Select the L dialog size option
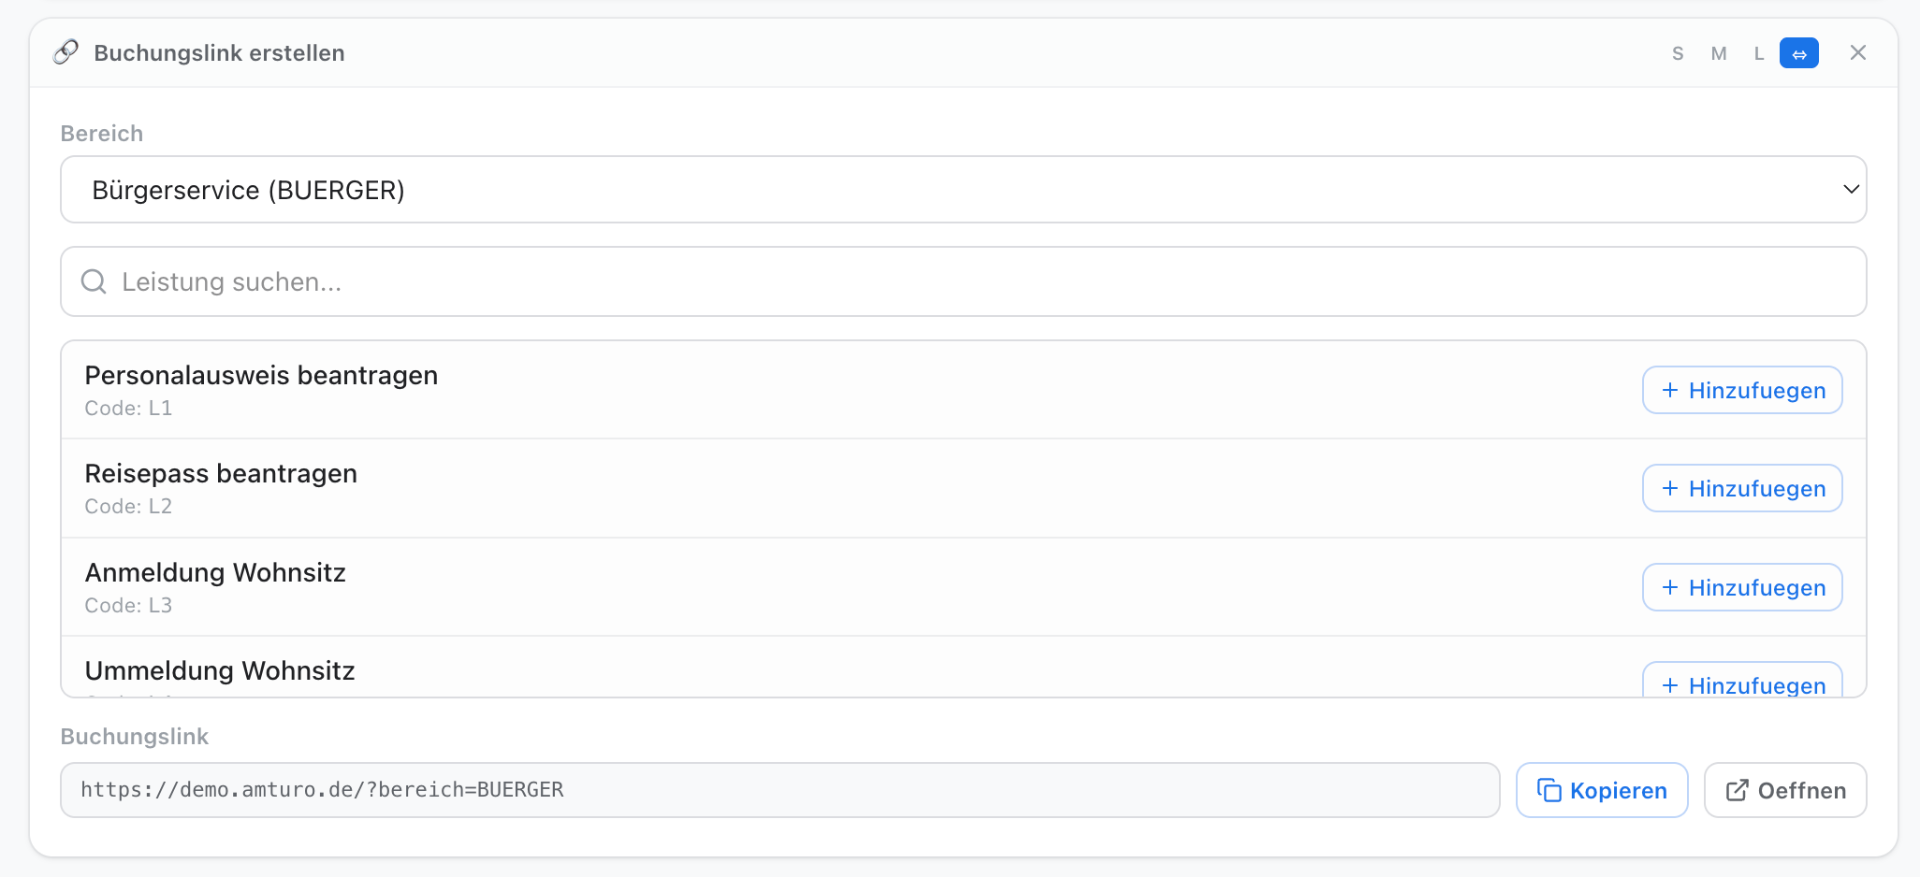Screen dimensions: 1920x877 pyautogui.click(x=1759, y=54)
